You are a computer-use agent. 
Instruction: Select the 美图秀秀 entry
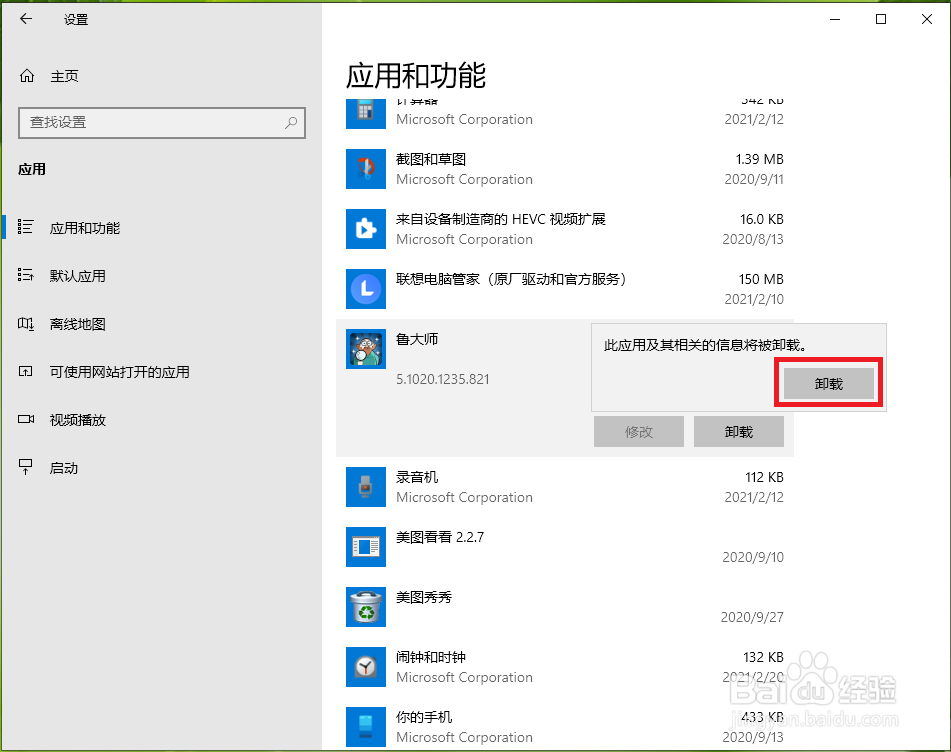pos(565,607)
